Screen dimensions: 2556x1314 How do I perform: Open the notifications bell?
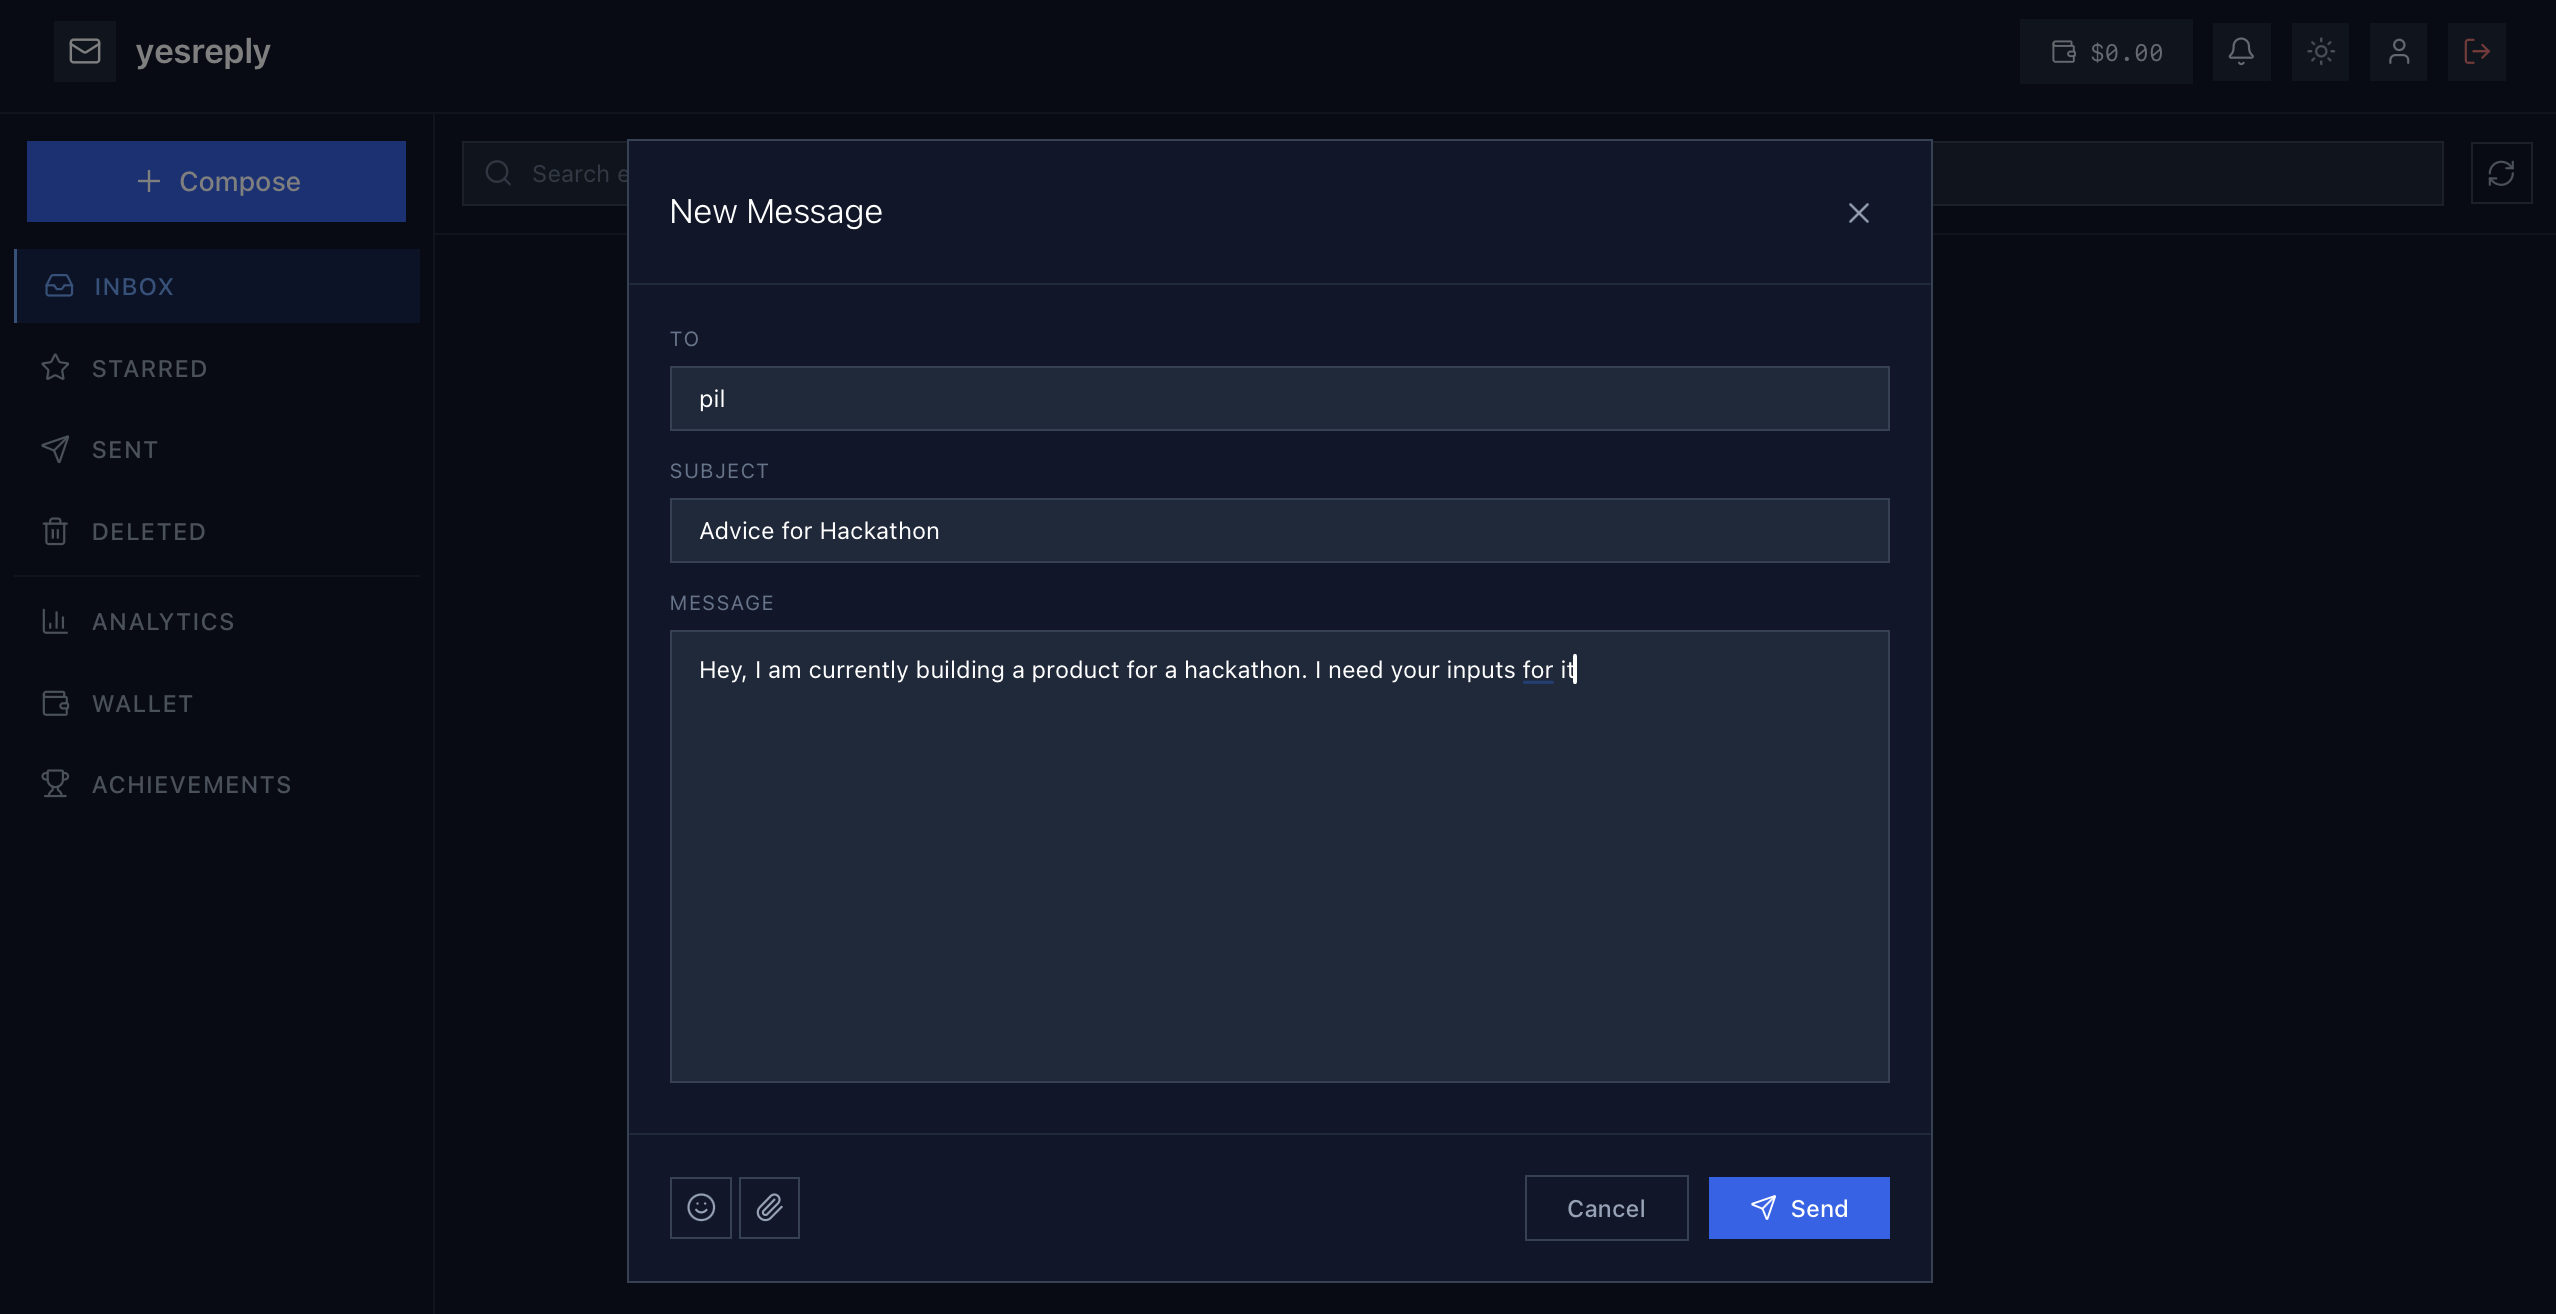tap(2241, 52)
